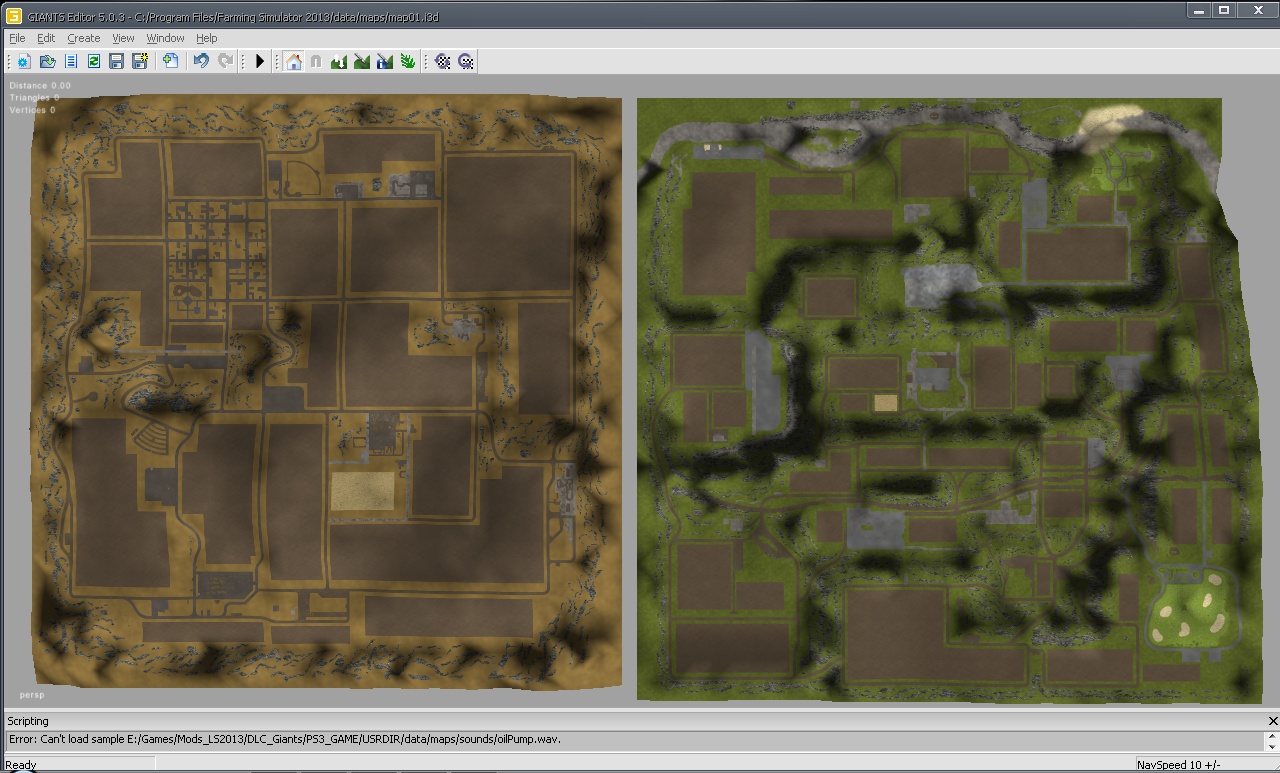Click the scripting log scroll up arrow
This screenshot has width=1280, height=773.
[1272, 736]
